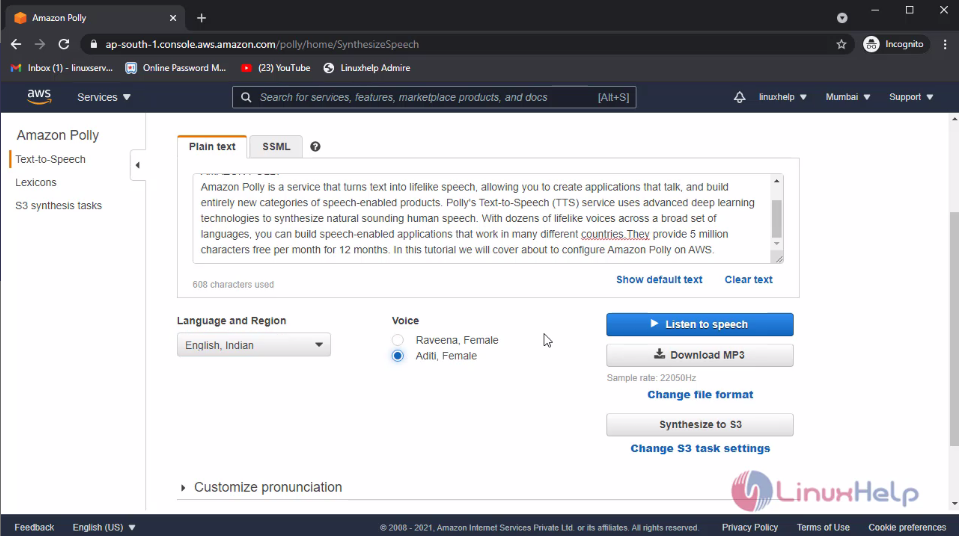Click the Synthesize to S3 button
The width and height of the screenshot is (959, 536).
point(700,425)
